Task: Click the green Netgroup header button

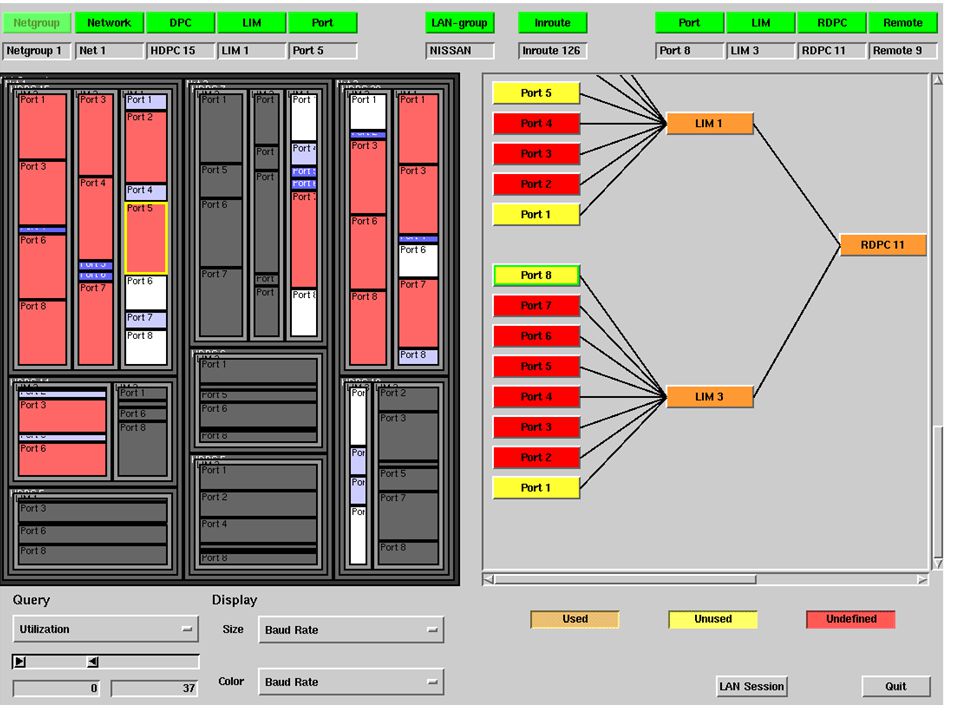Action: 37,23
